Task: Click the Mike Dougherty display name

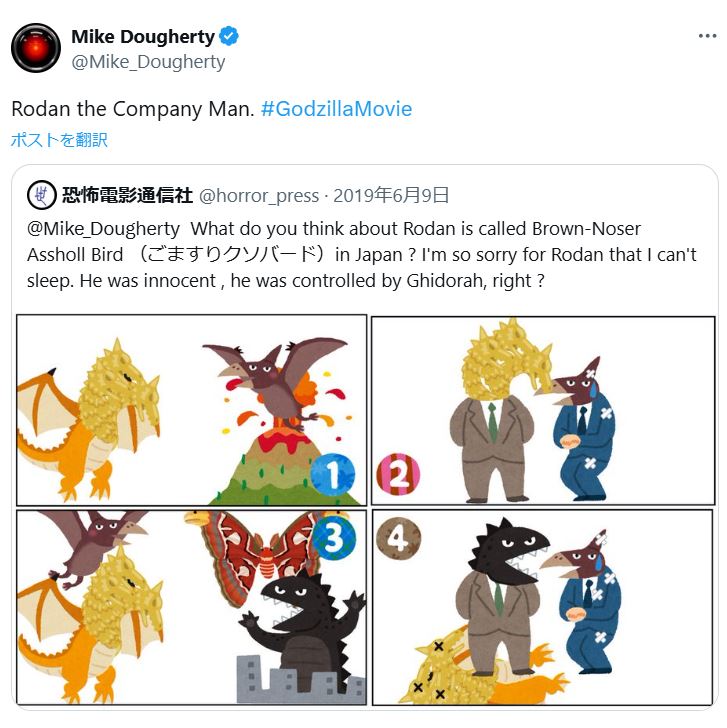Action: tap(143, 37)
